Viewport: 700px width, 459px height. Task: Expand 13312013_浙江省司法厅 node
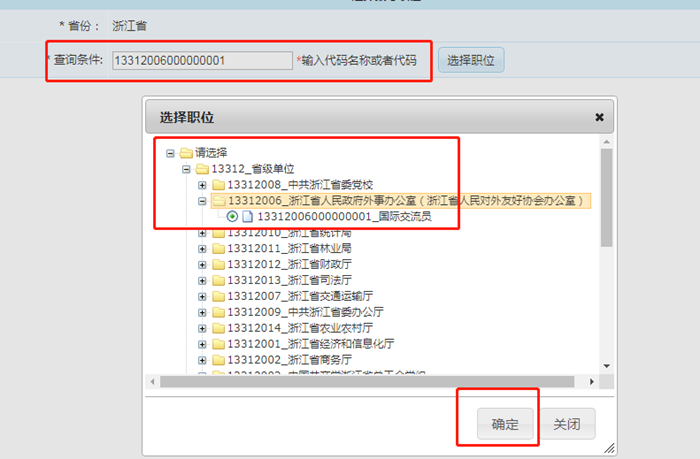click(x=202, y=280)
